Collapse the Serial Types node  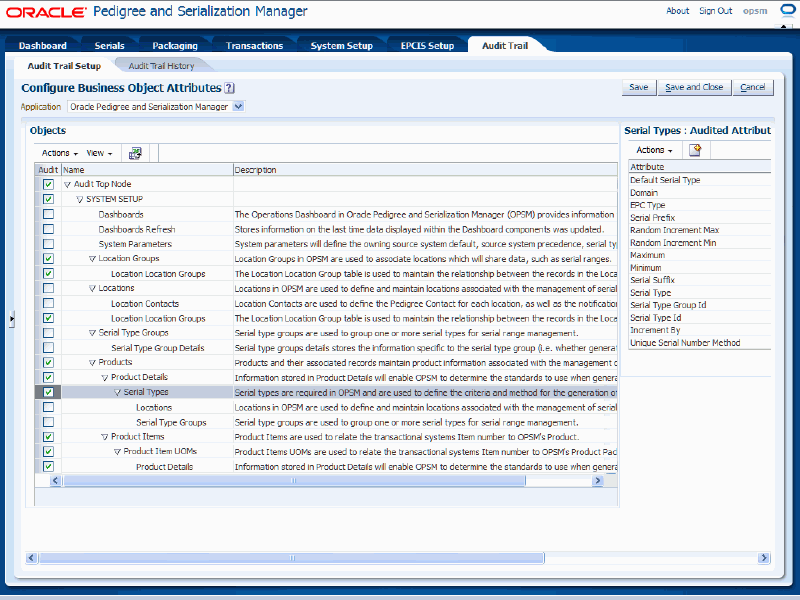tap(117, 393)
